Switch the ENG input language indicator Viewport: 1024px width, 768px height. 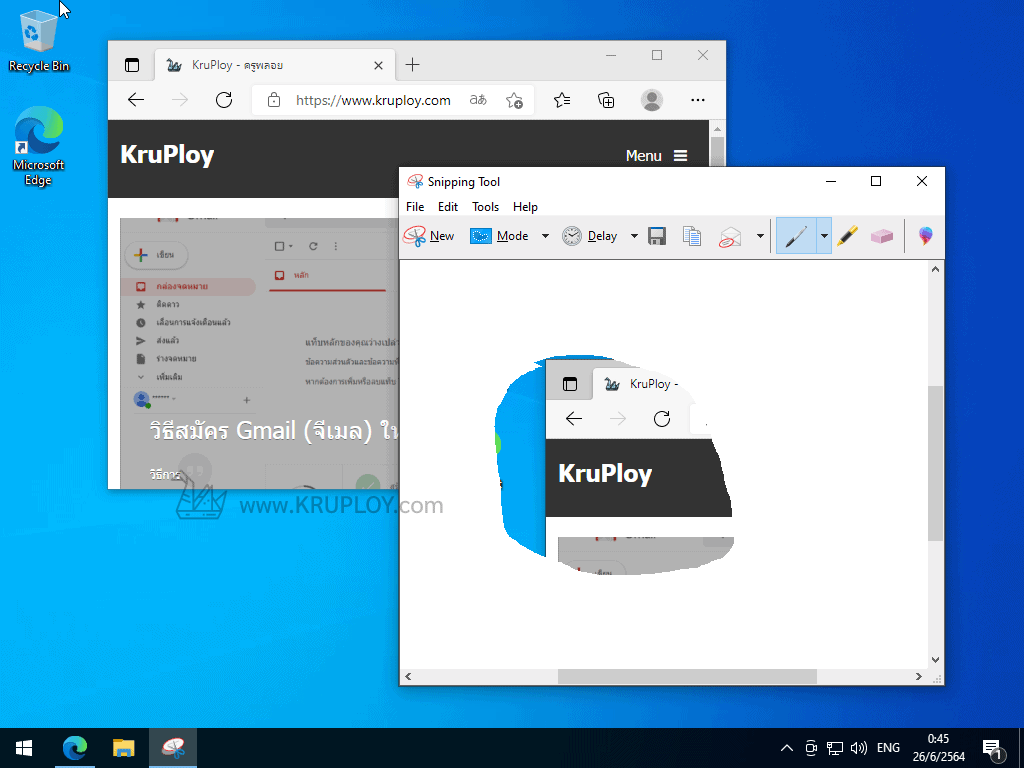point(888,748)
